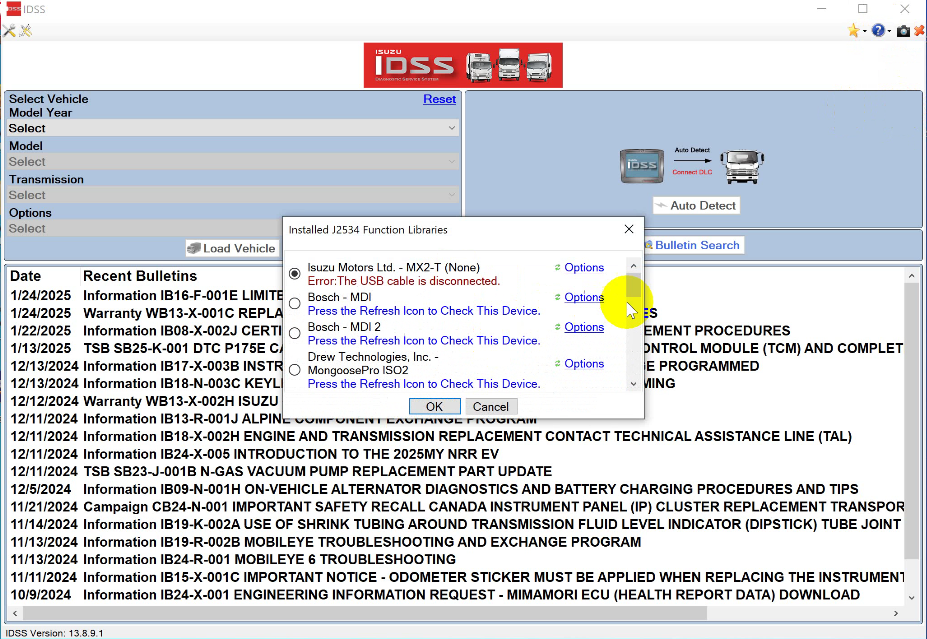Take a screenshot with the camera icon

[x=901, y=30]
